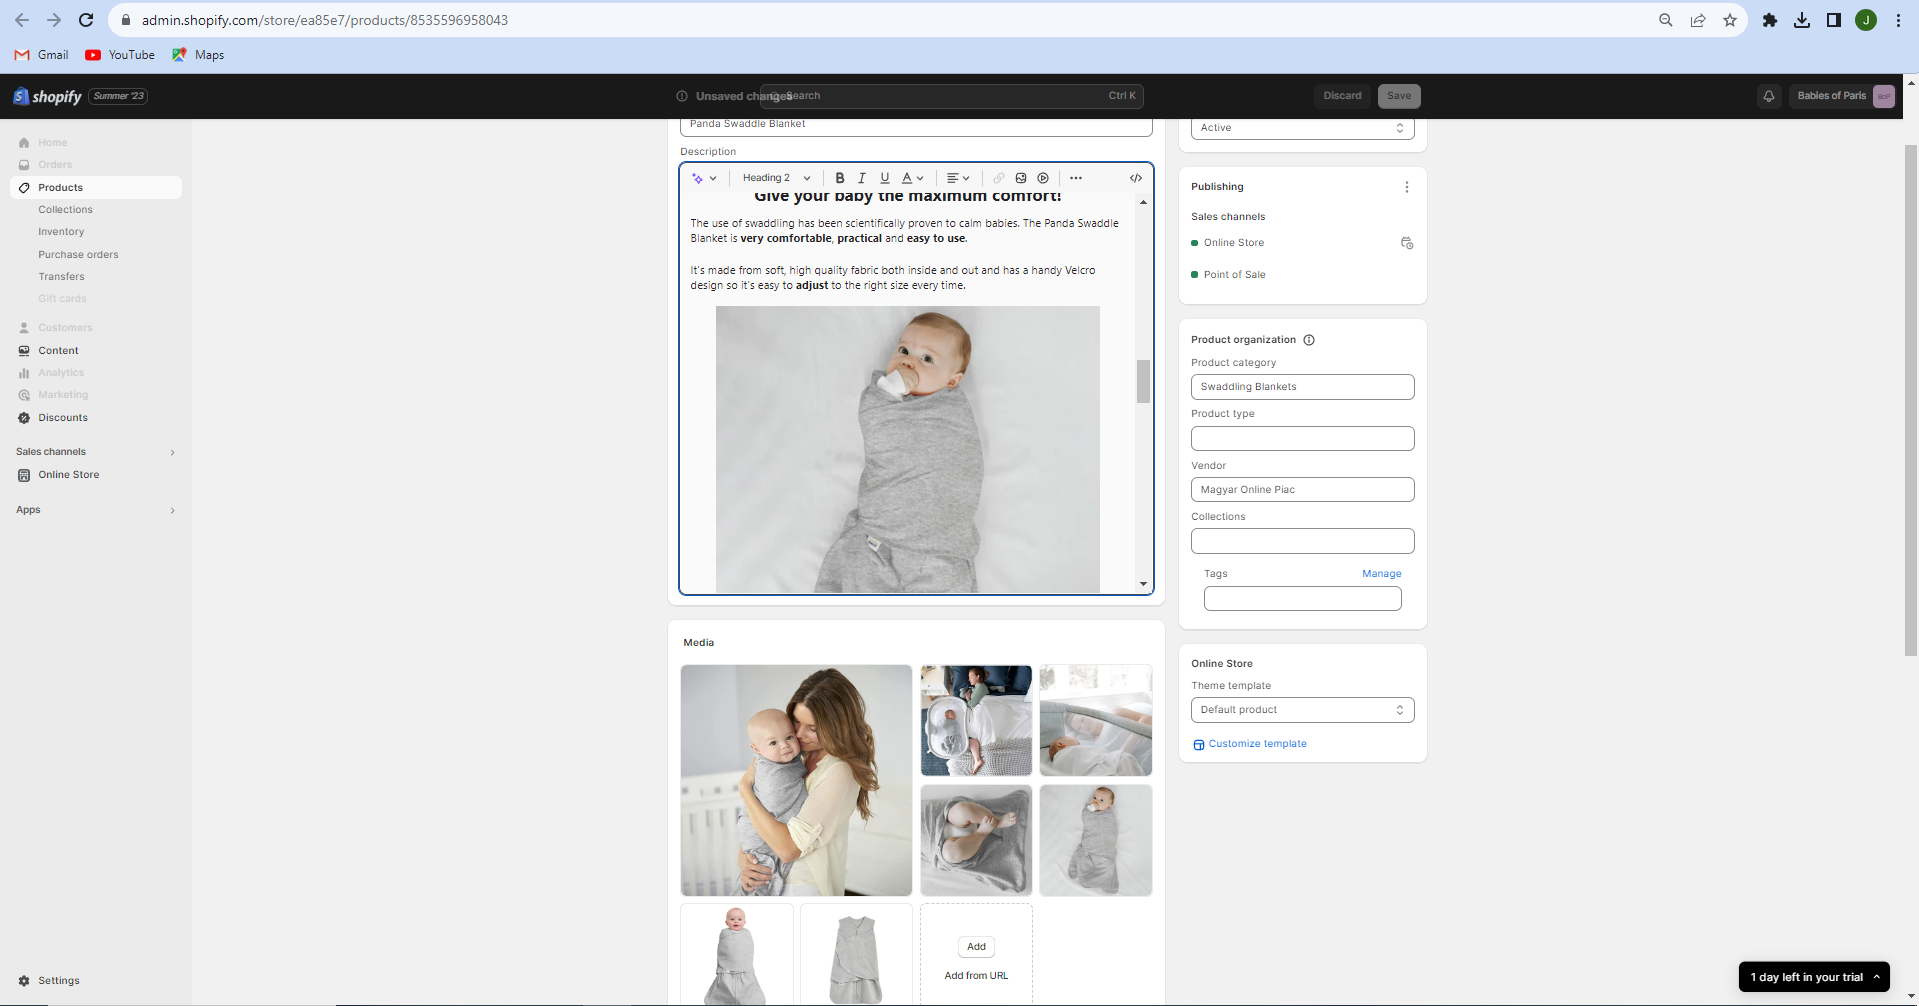Focus the Shopify search bar
This screenshot has width=1919, height=1006.
[x=951, y=96]
